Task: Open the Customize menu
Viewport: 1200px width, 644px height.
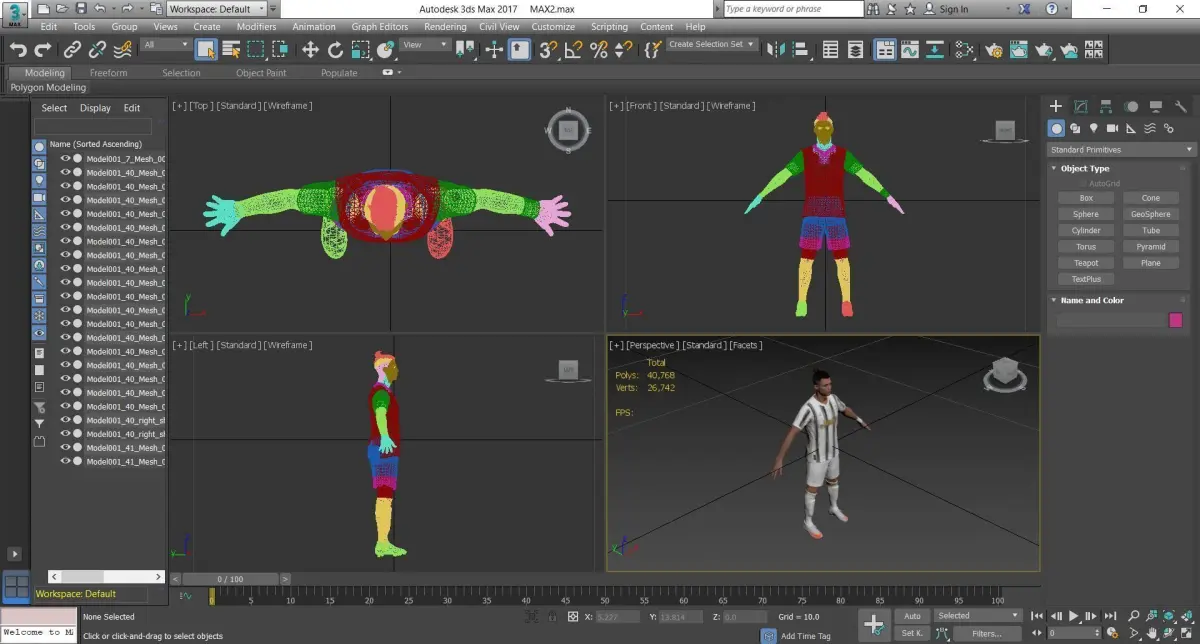Action: click(553, 27)
